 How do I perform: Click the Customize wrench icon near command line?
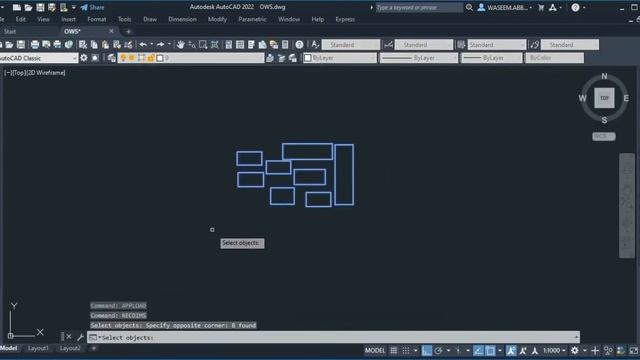pos(80,337)
